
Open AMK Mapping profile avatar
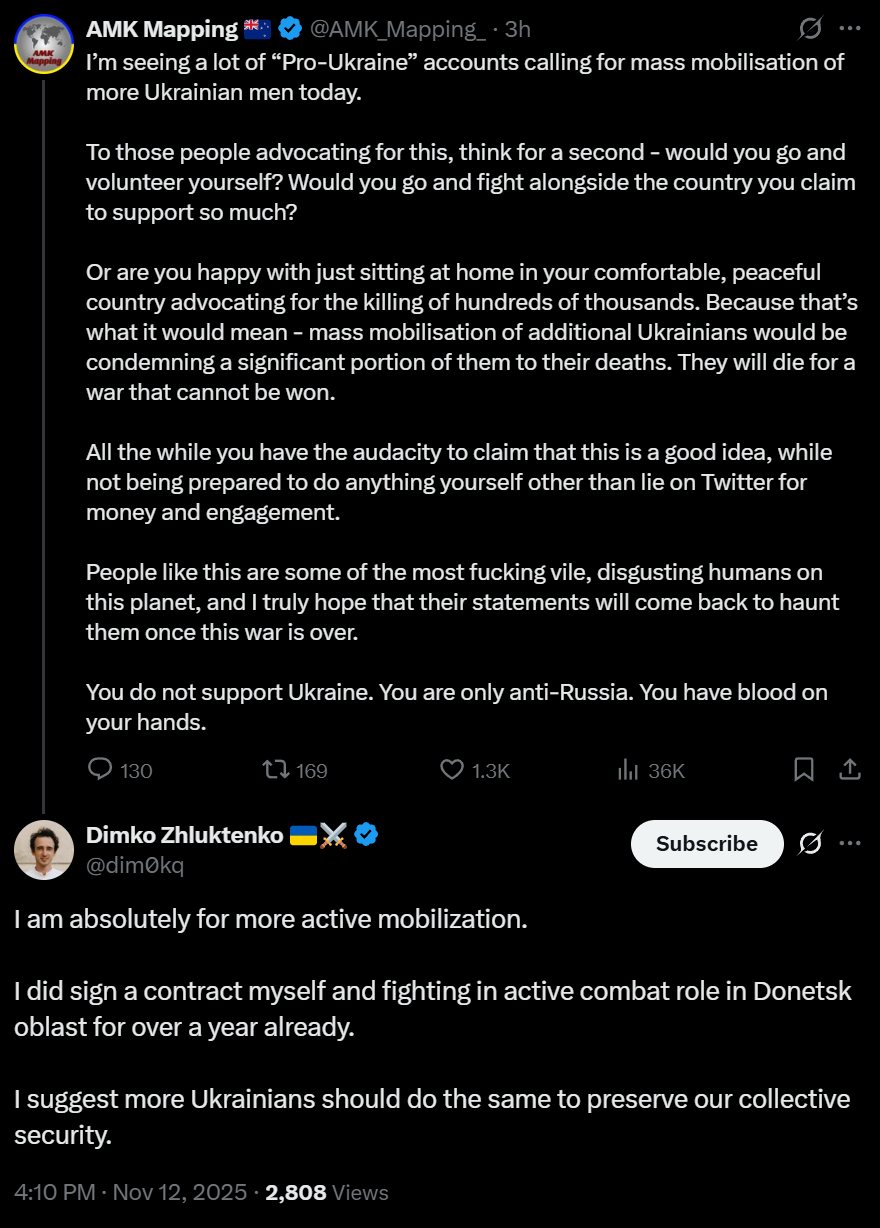pos(44,45)
